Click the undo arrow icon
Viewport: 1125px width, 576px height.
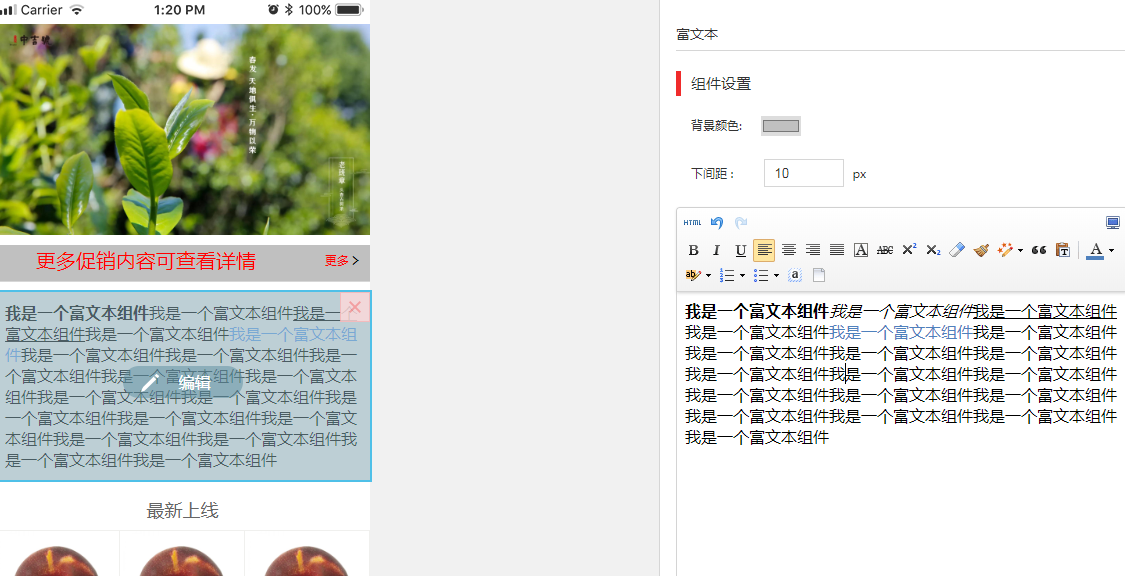point(717,223)
